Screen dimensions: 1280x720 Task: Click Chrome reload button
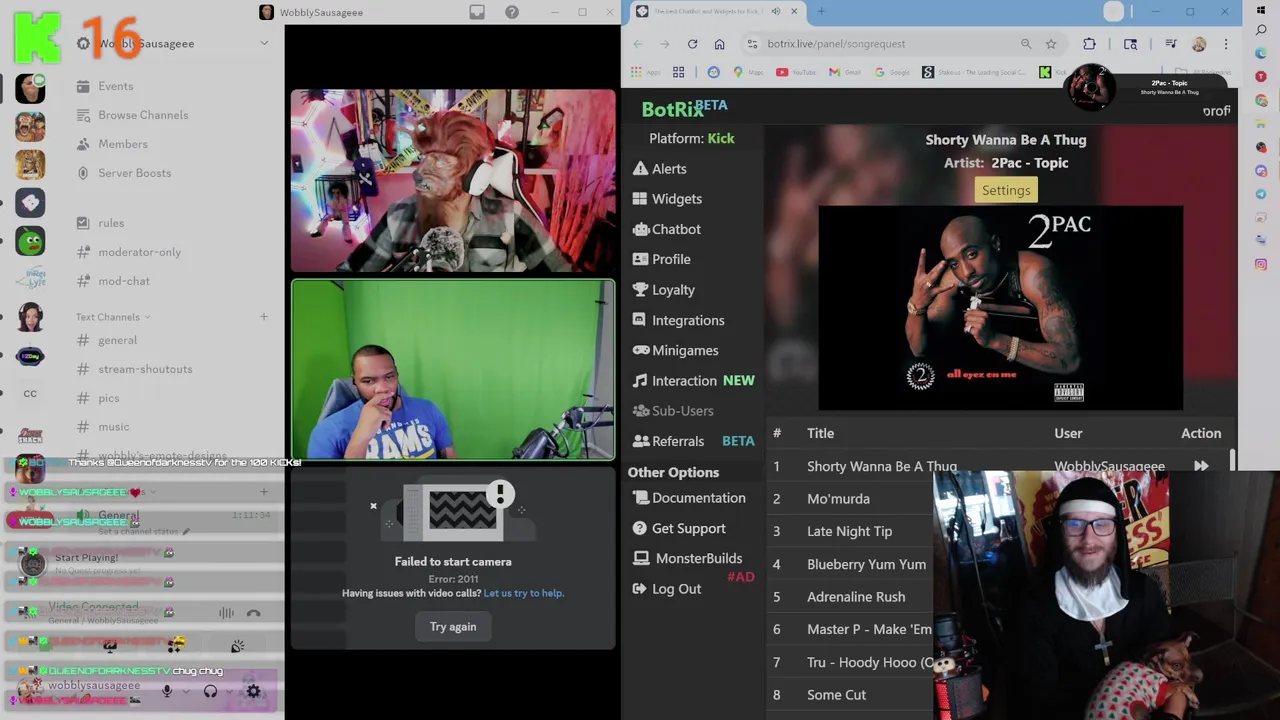pos(692,44)
